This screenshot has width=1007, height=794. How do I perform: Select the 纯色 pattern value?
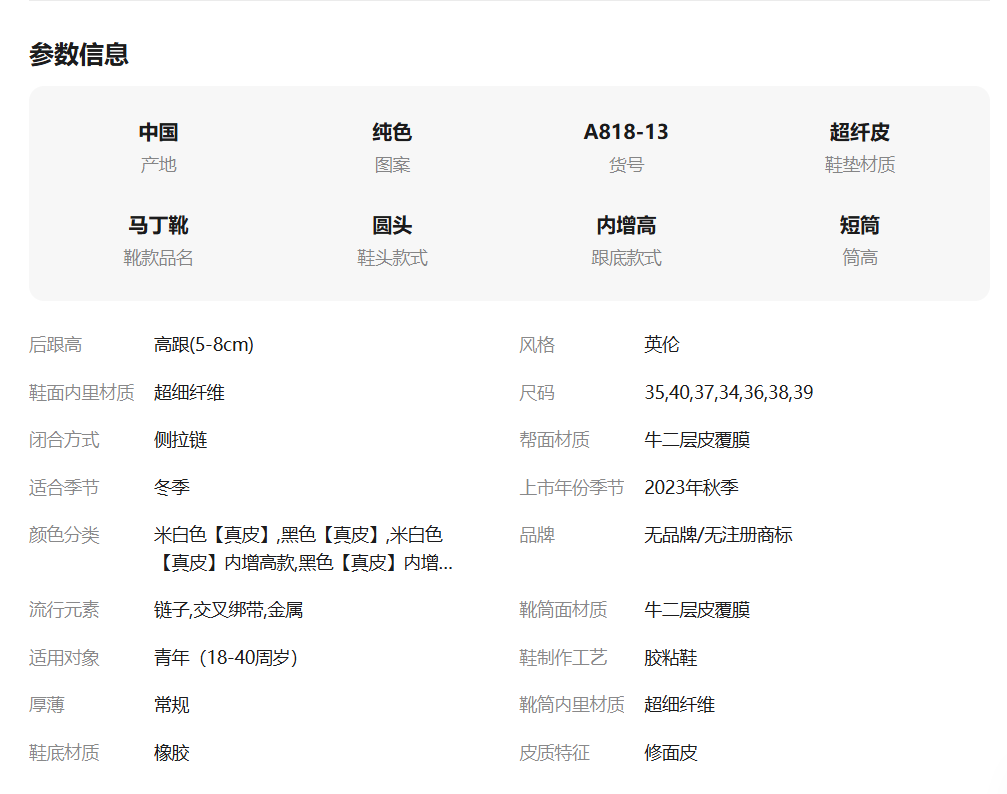(392, 132)
